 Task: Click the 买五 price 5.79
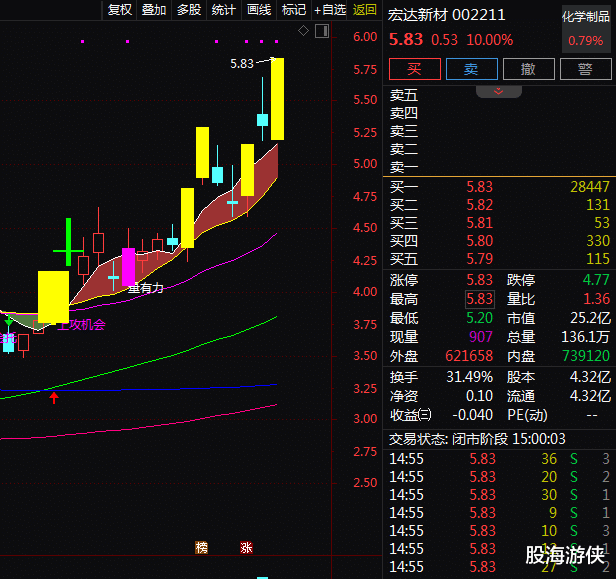click(x=479, y=259)
